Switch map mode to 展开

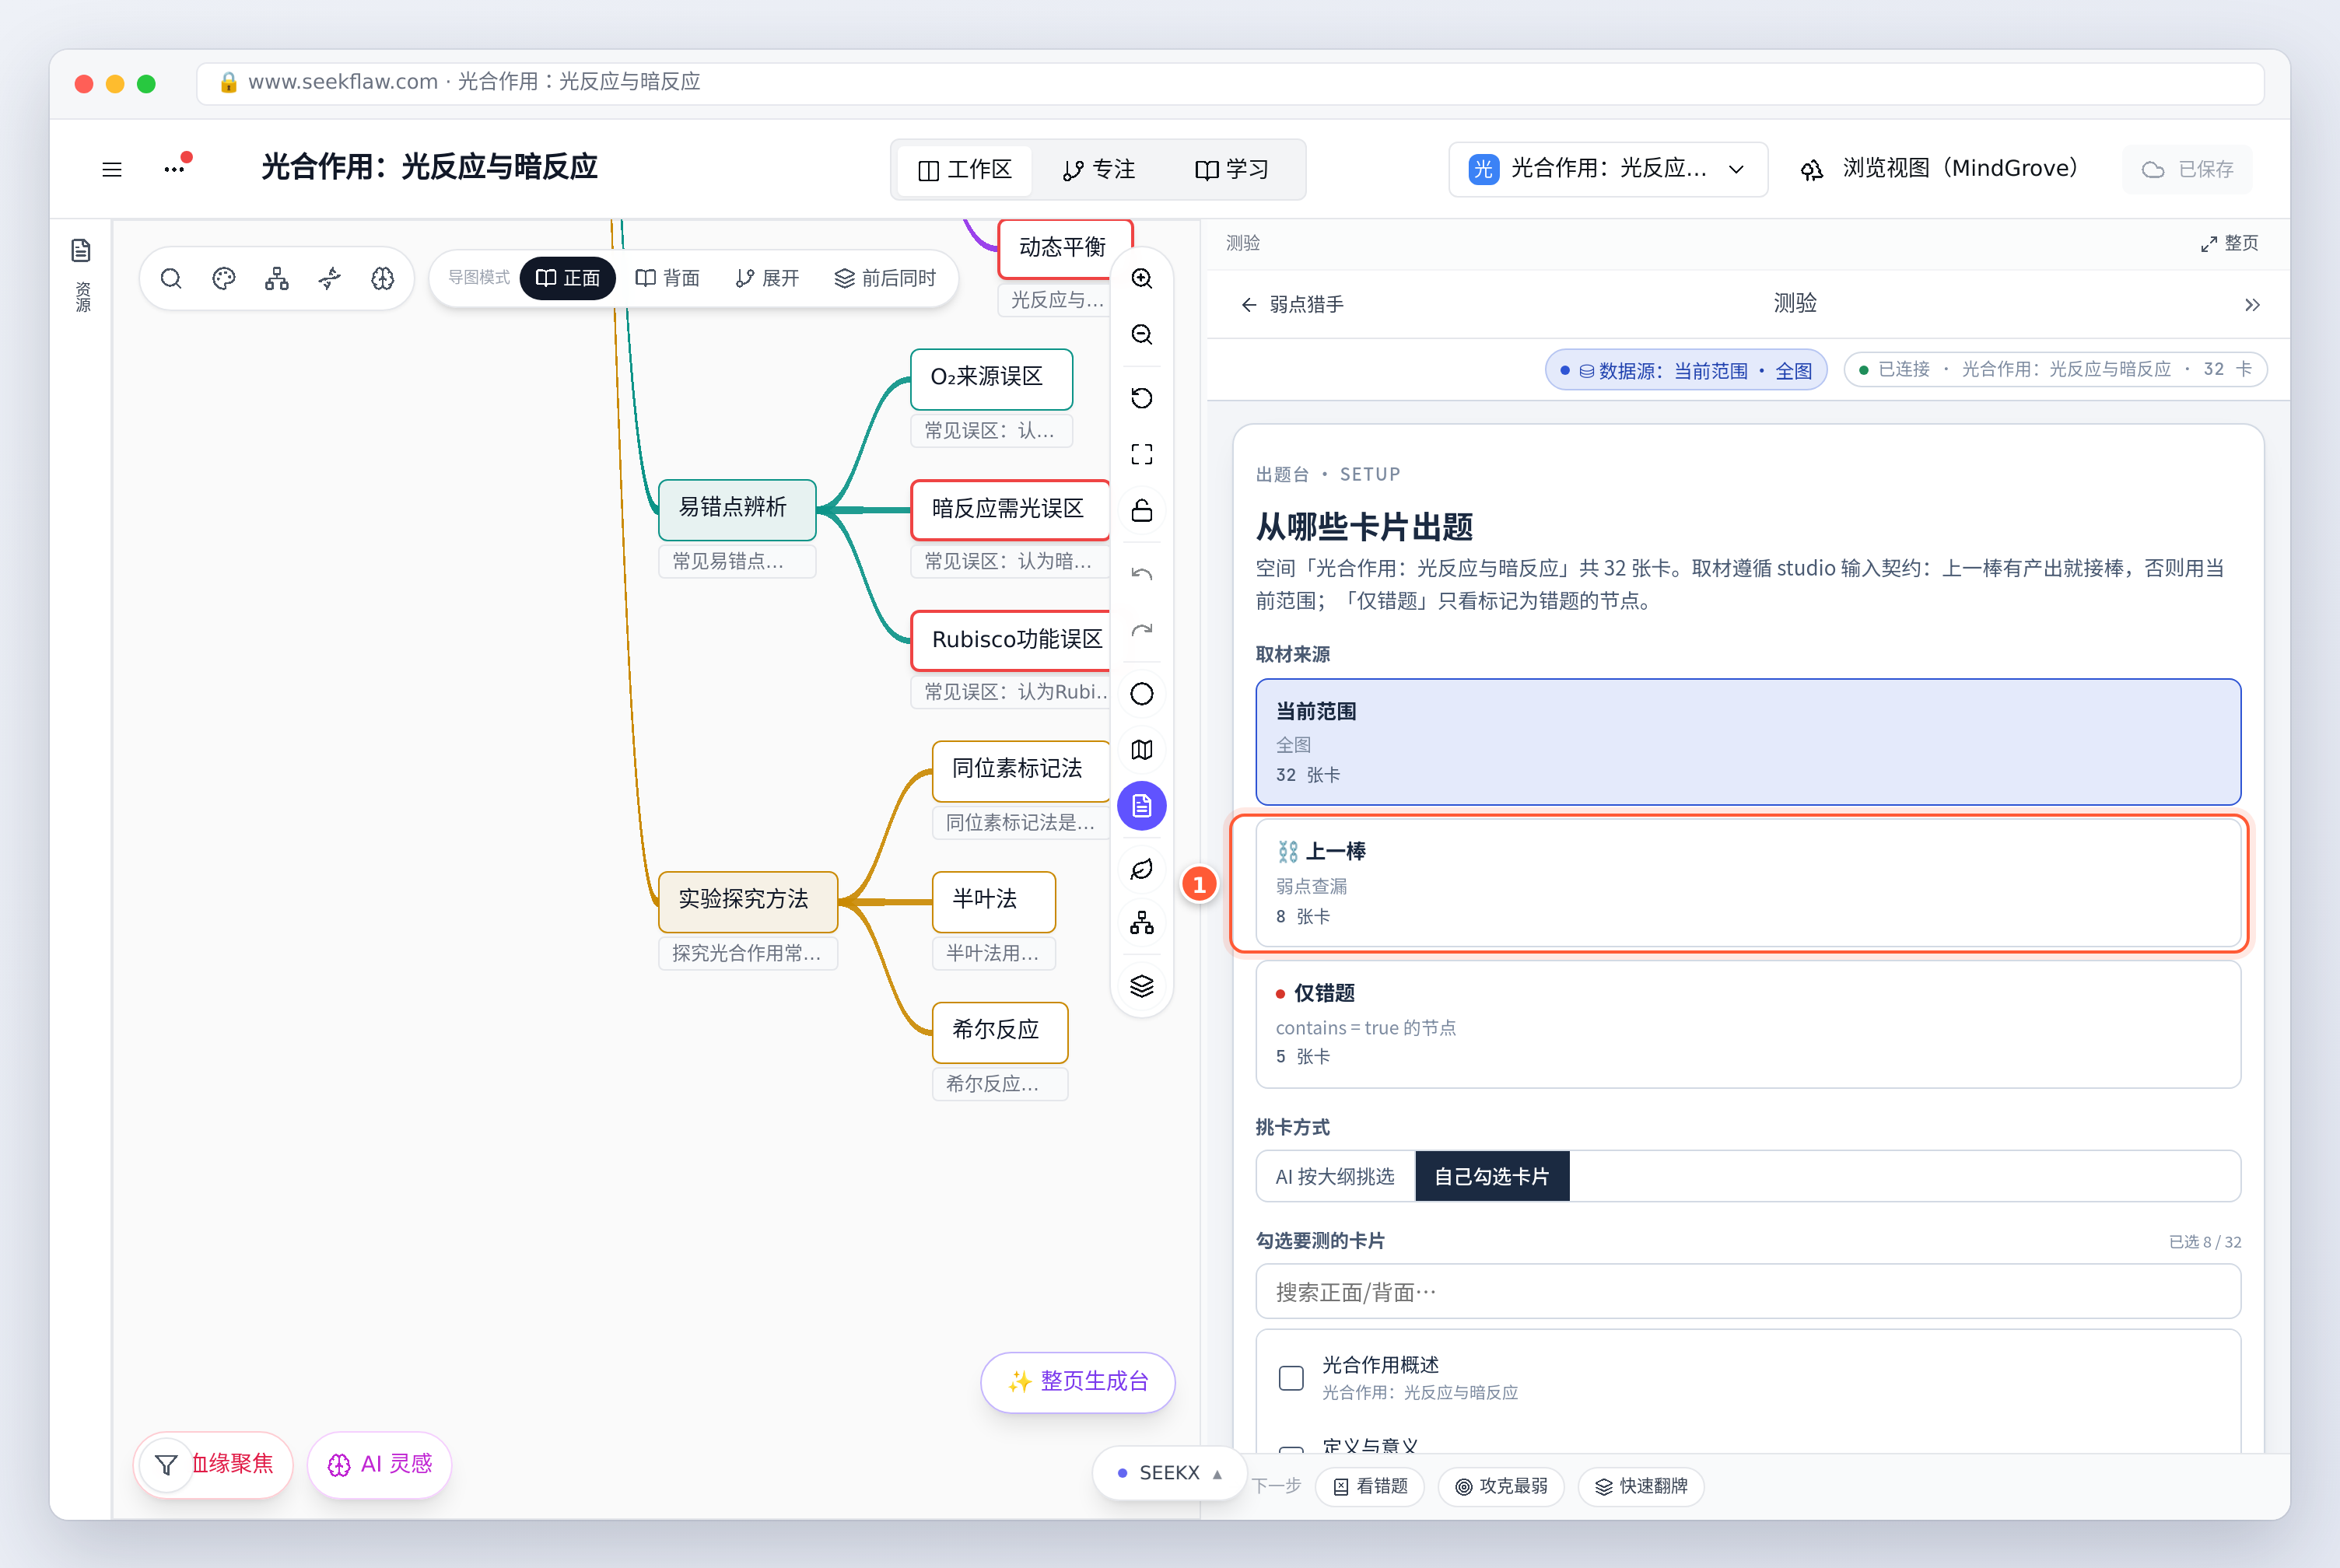[x=768, y=278]
